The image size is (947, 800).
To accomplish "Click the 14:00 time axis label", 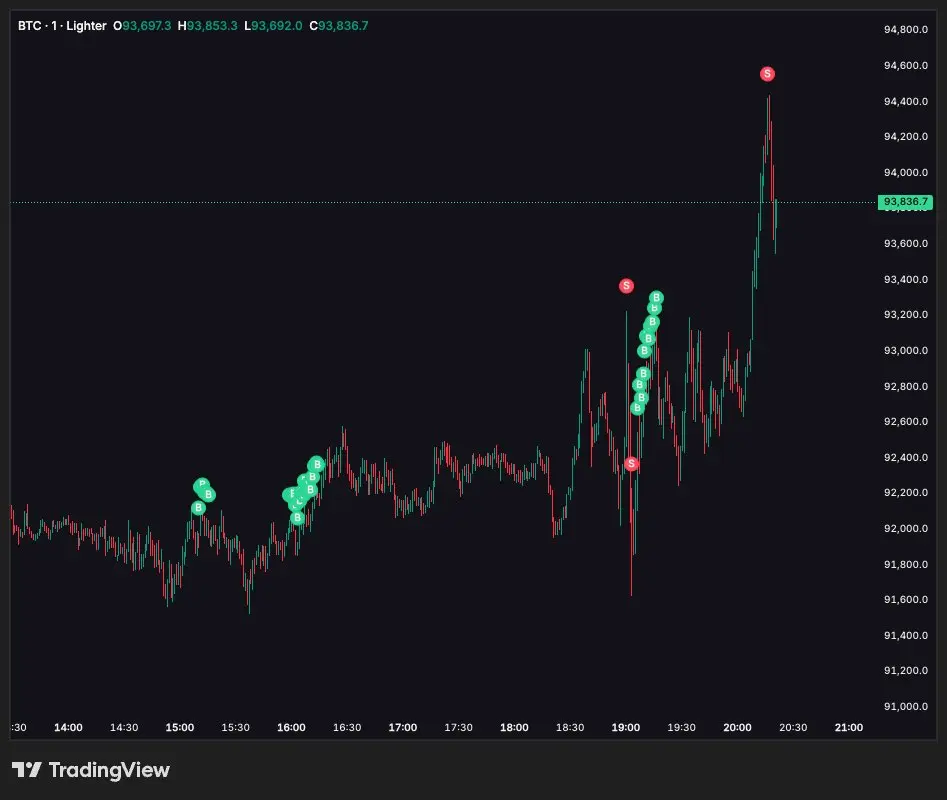I will tap(68, 728).
